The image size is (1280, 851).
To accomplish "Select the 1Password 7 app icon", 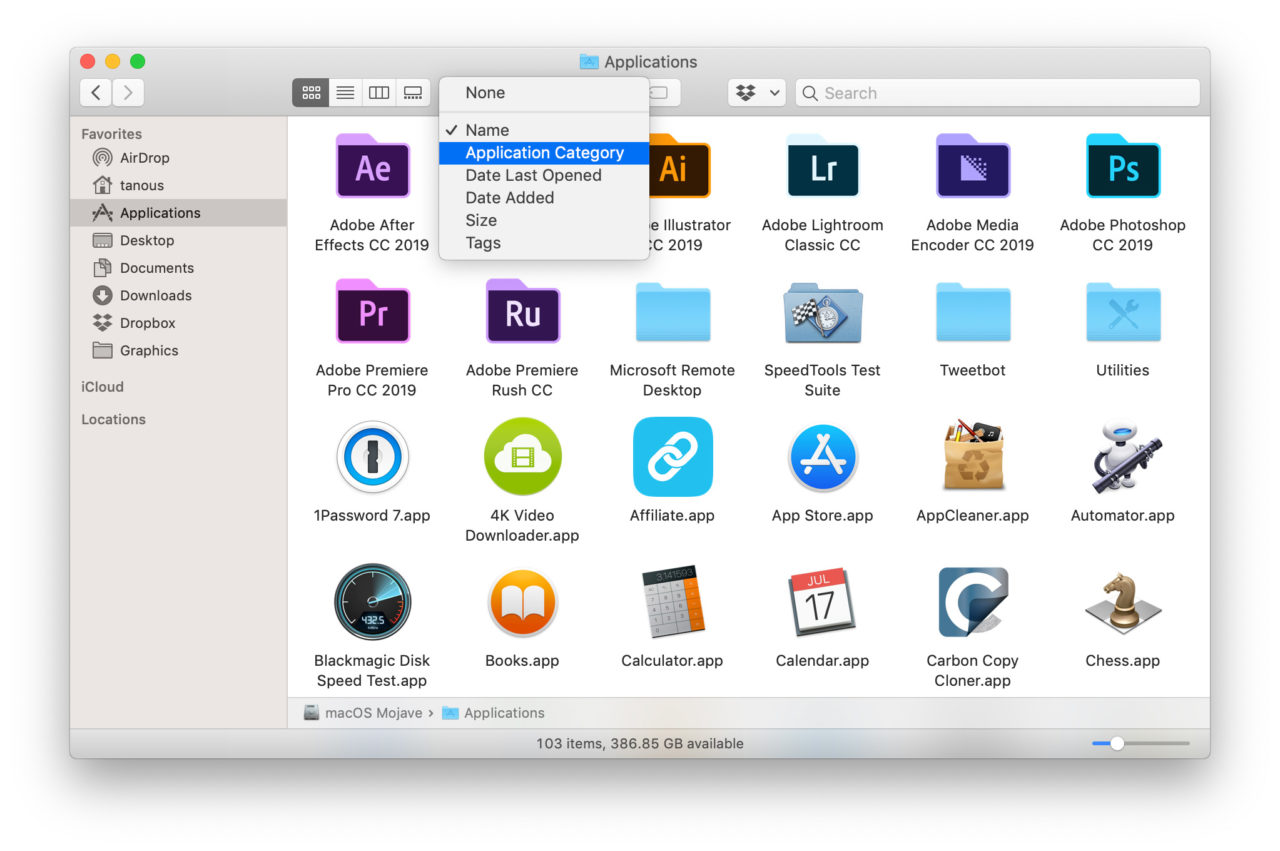I will pos(372,457).
